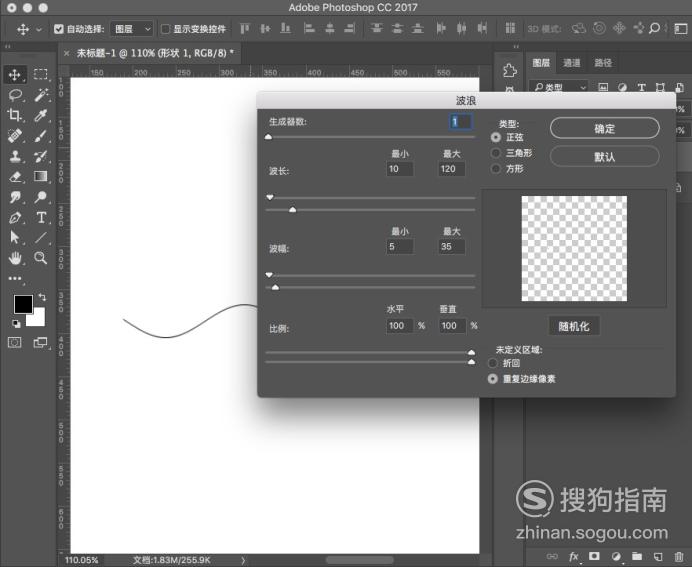This screenshot has width=692, height=567.
Task: Click the 比例 水平 percent field
Action: coord(400,326)
